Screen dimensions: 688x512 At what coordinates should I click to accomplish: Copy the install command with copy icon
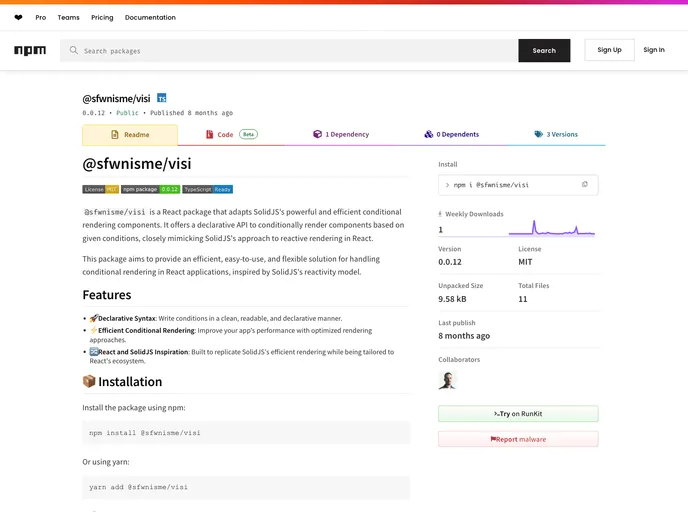click(584, 185)
